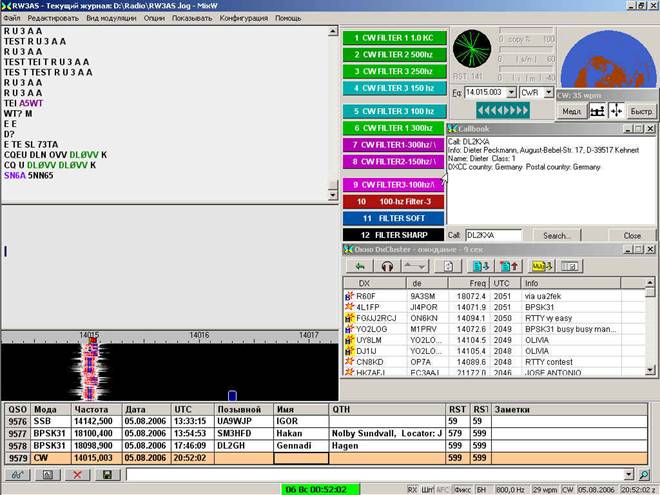Click the red marker flag at 14015 on spectrum
Viewport: 660px width, 495px height.
(93, 341)
